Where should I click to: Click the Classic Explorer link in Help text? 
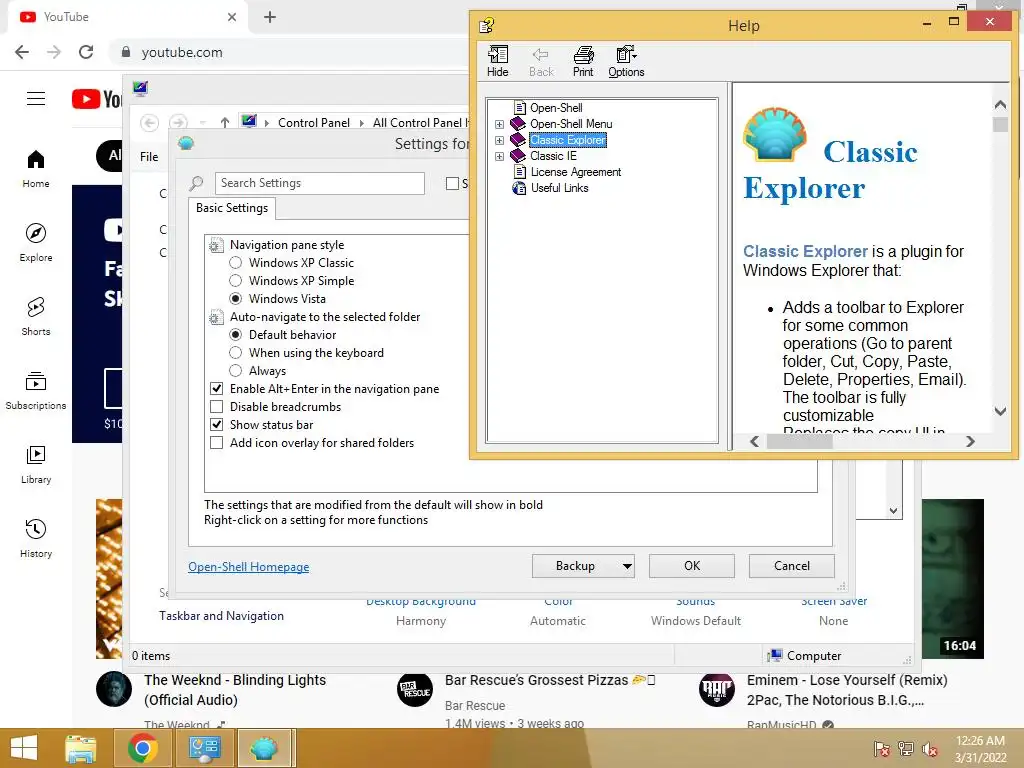[805, 251]
